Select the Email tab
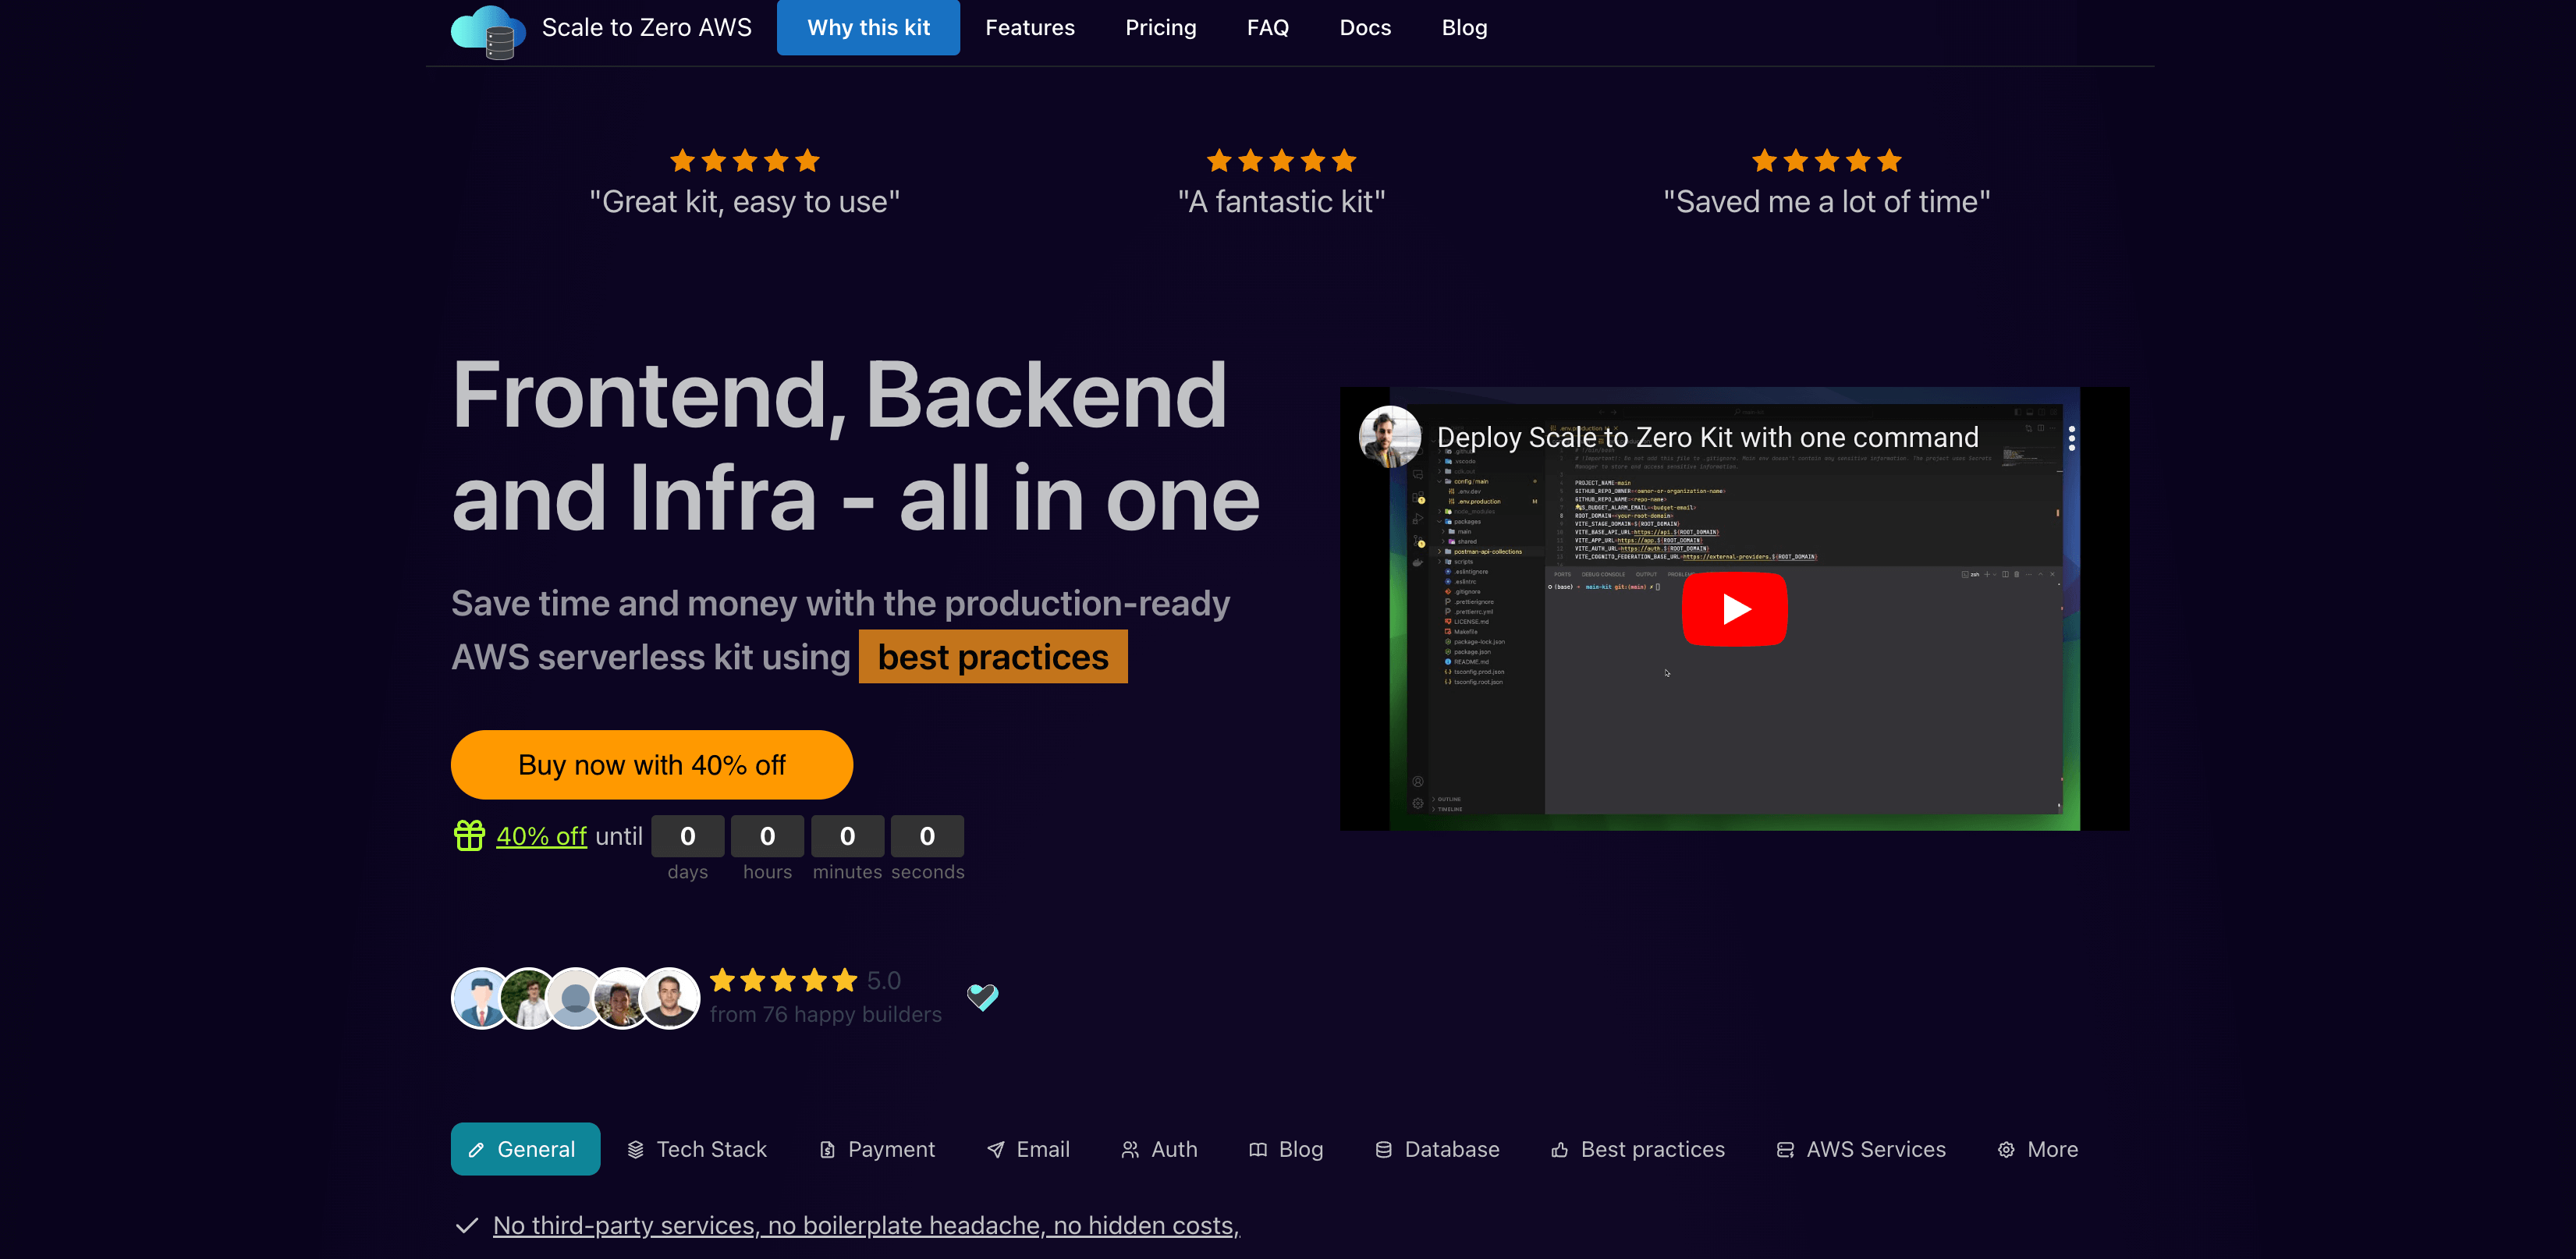Screen dimensions: 2576x1259 point(1028,1149)
